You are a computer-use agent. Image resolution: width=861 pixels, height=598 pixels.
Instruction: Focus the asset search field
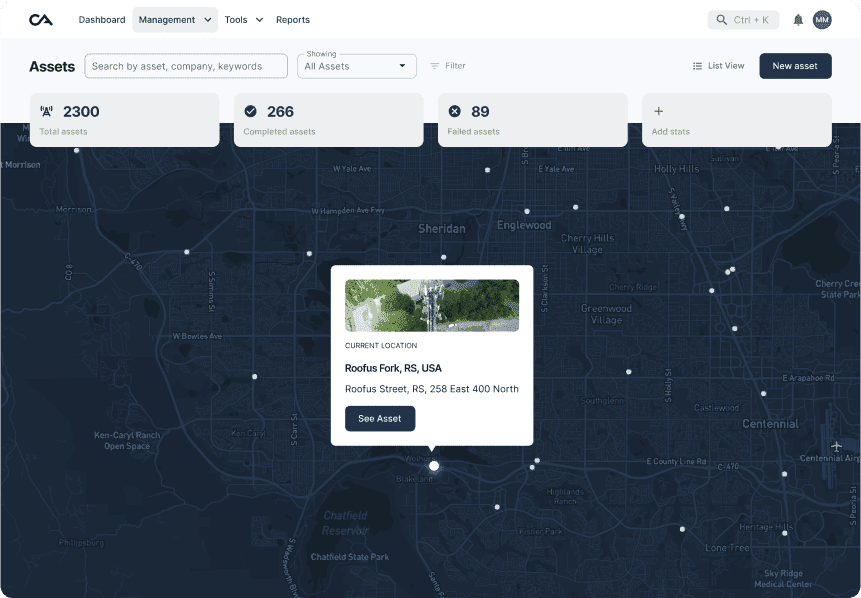pos(186,66)
